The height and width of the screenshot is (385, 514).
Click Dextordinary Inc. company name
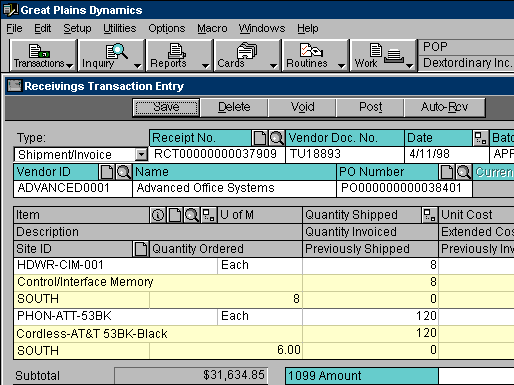467,63
